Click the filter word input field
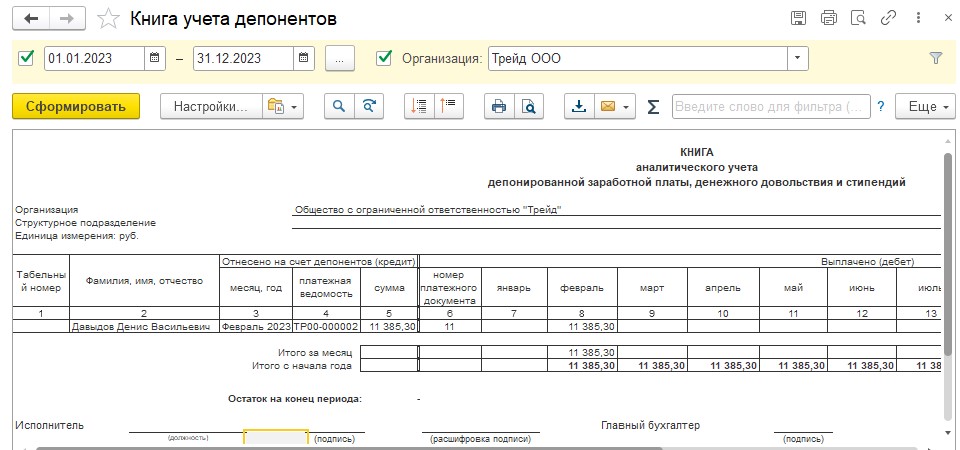The width and height of the screenshot is (960, 450). (771, 106)
